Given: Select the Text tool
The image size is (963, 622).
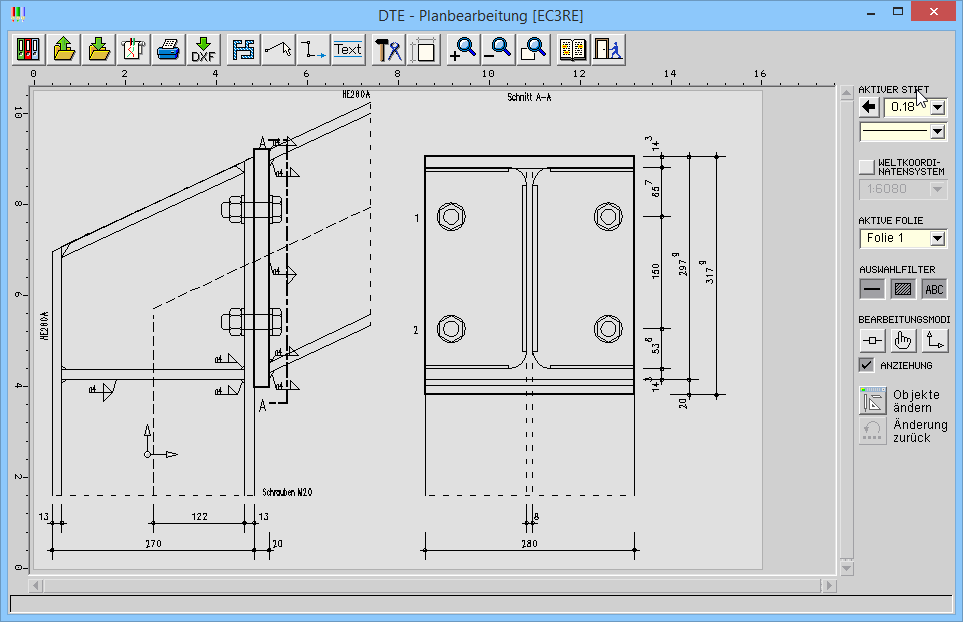Looking at the screenshot, I should [348, 49].
